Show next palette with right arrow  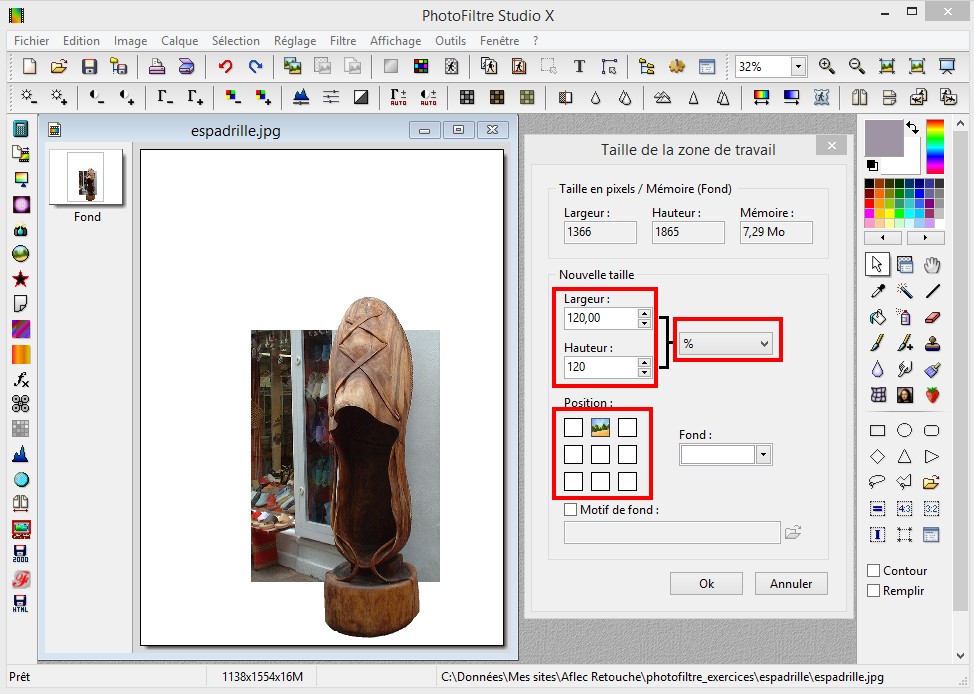pos(926,238)
